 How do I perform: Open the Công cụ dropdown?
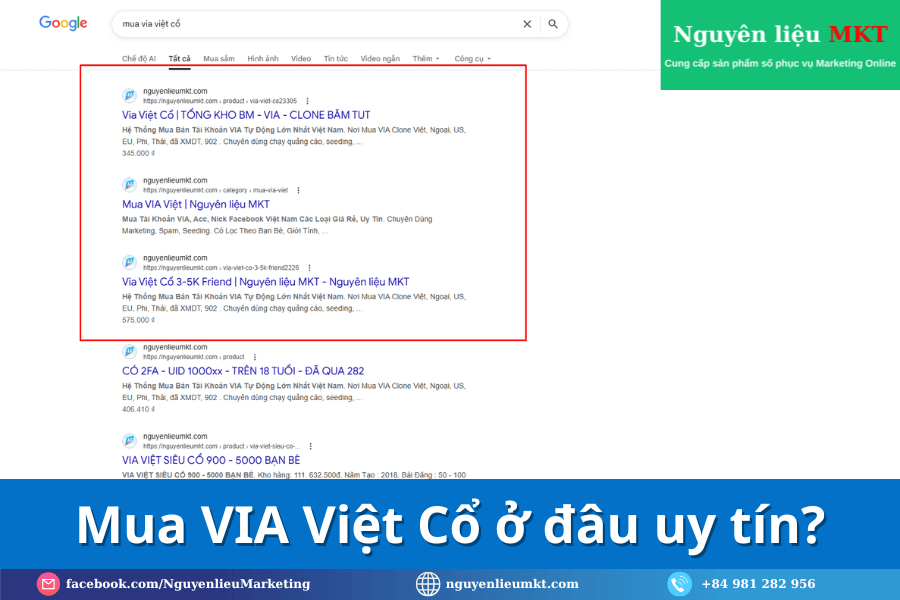[x=472, y=59]
